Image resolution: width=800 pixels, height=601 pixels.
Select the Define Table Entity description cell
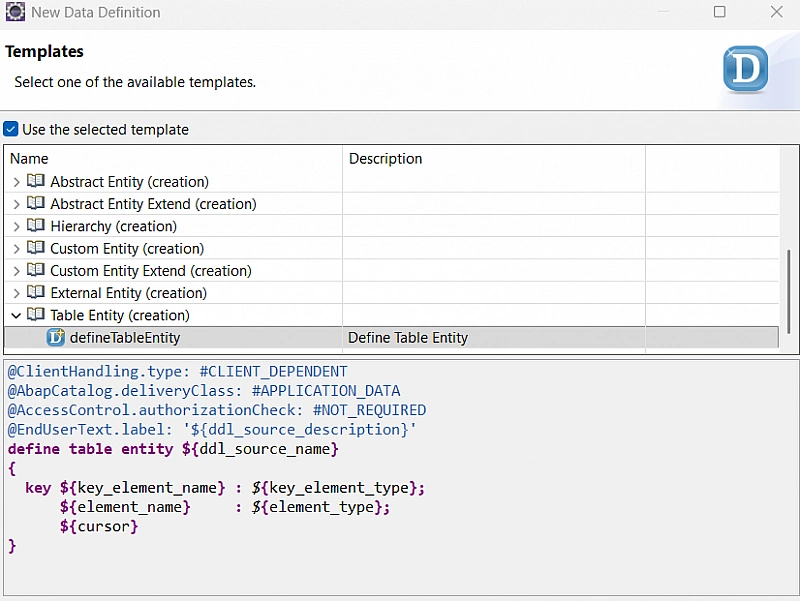point(408,338)
